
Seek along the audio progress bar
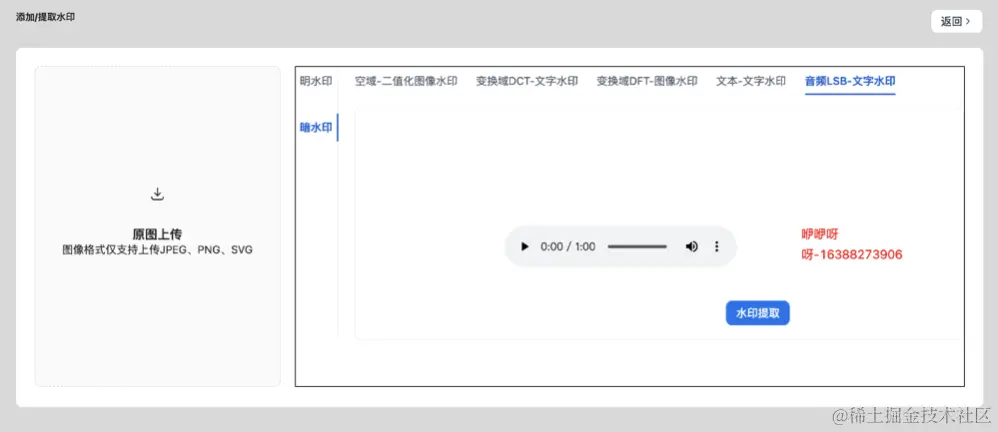pyautogui.click(x=637, y=246)
